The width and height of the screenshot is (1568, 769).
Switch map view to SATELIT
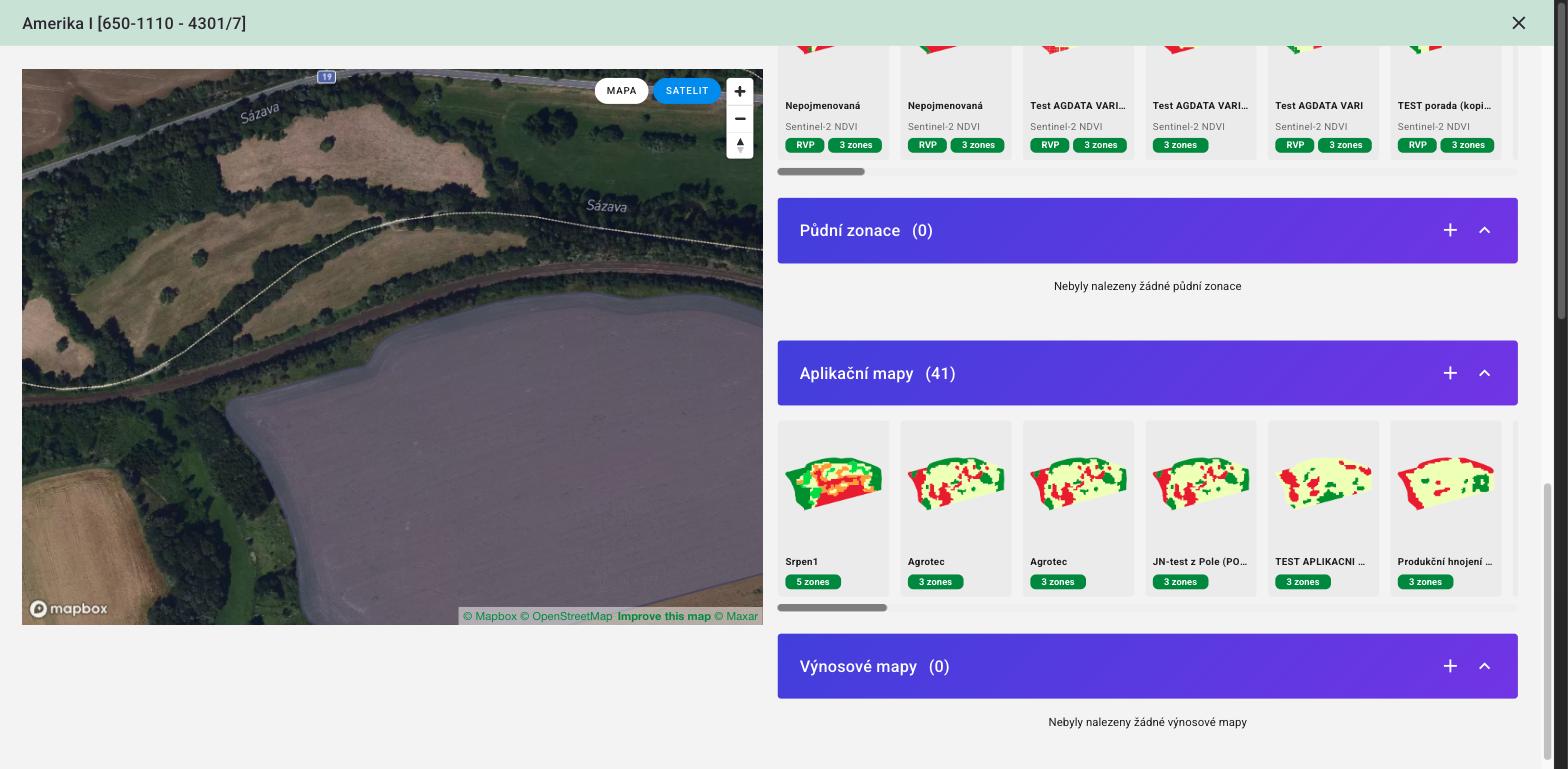pyautogui.click(x=687, y=91)
